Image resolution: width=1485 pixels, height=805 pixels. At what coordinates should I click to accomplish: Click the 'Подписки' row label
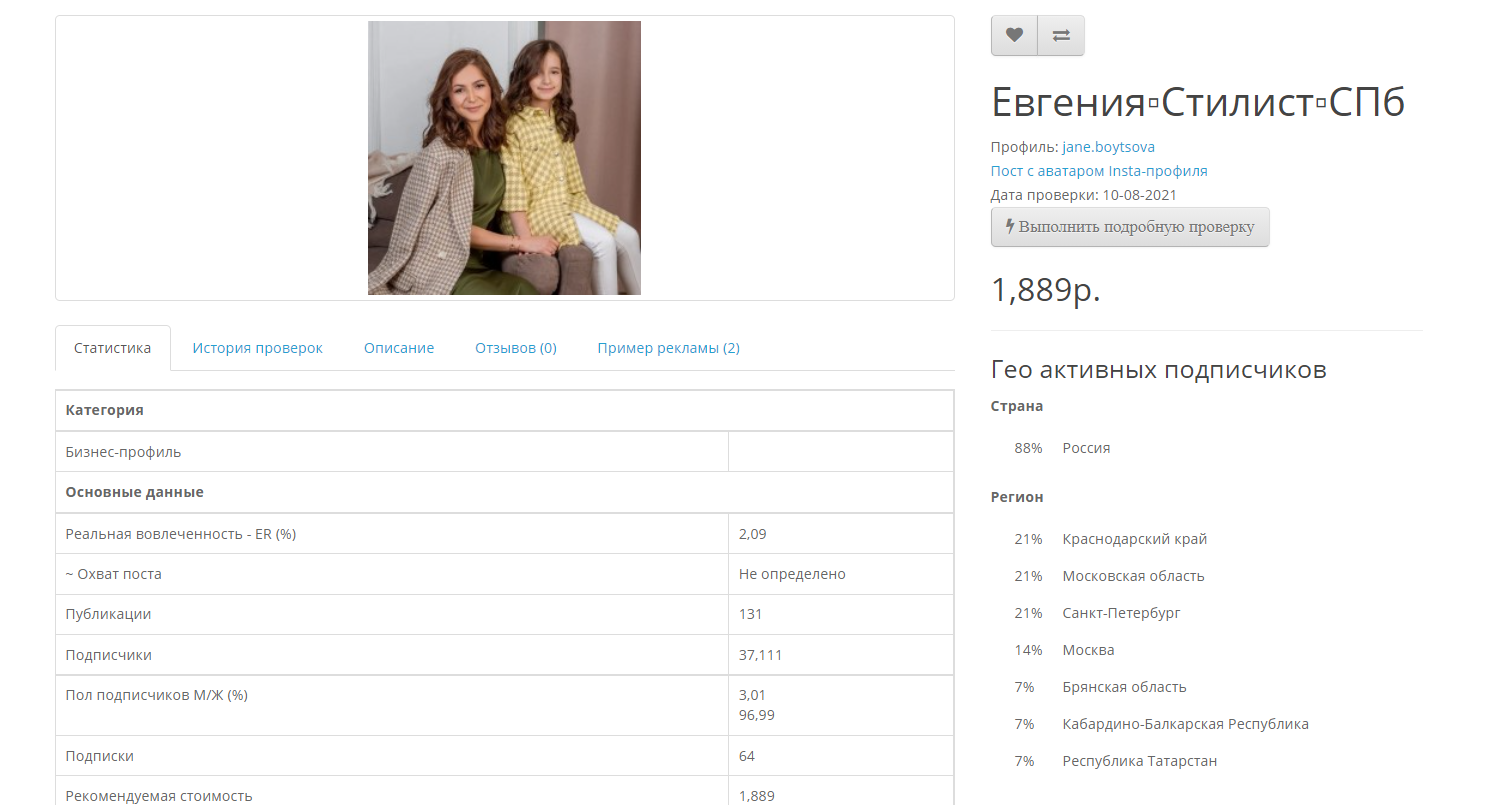click(100, 756)
